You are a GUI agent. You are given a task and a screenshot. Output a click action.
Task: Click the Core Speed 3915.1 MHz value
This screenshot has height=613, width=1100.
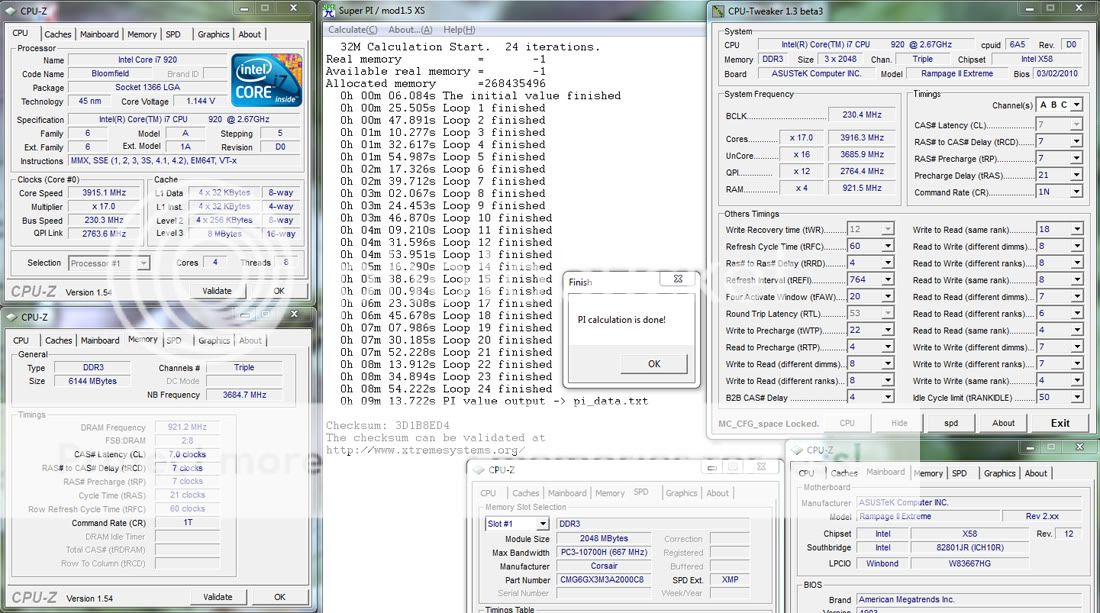[105, 192]
